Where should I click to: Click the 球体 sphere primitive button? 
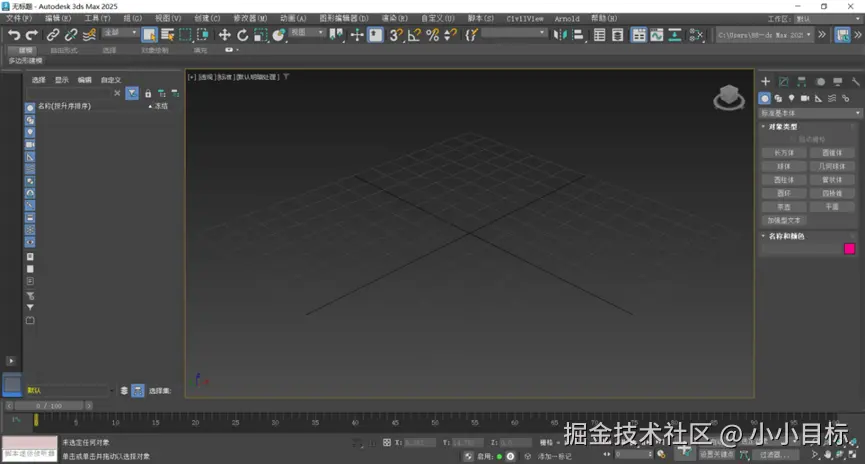(x=784, y=166)
